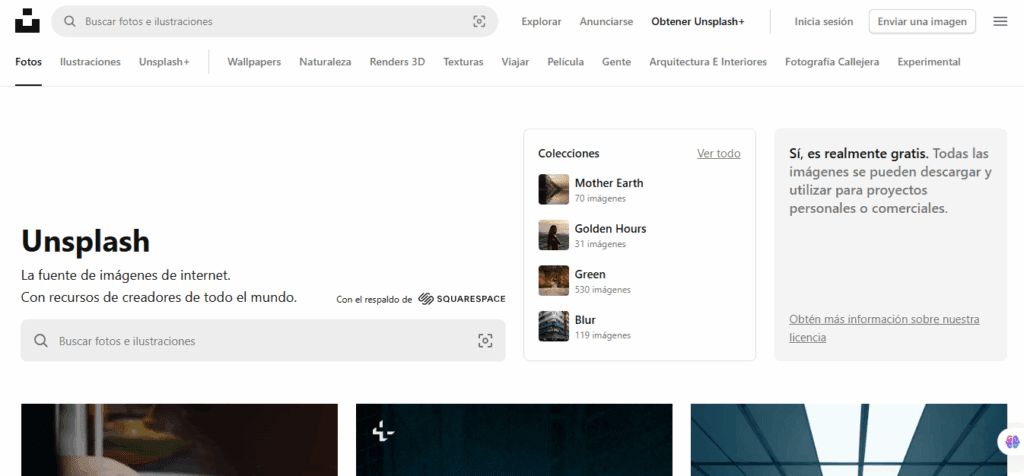Screen dimensions: 1024x476
Task: Focus the hero search field
Action: click(263, 340)
